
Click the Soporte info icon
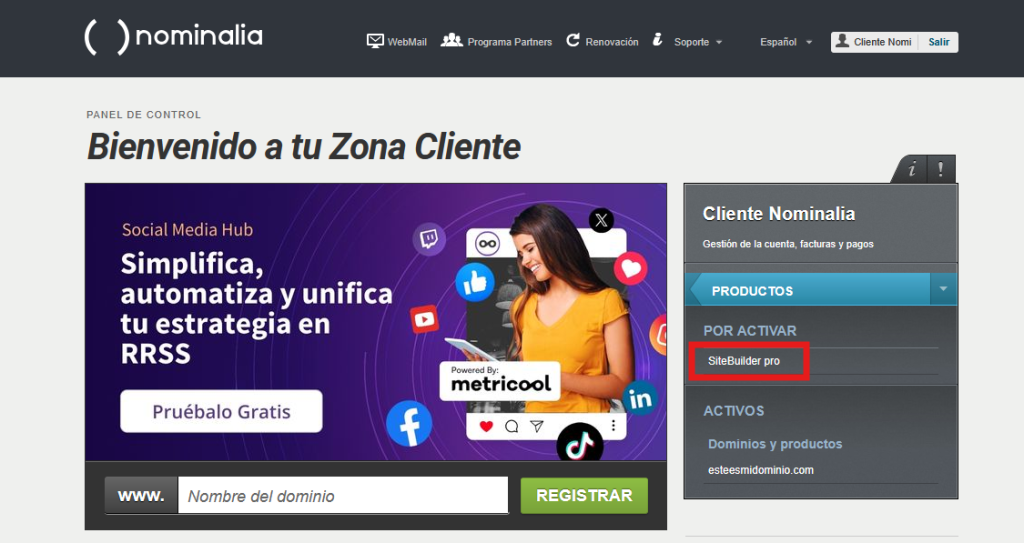tap(658, 40)
